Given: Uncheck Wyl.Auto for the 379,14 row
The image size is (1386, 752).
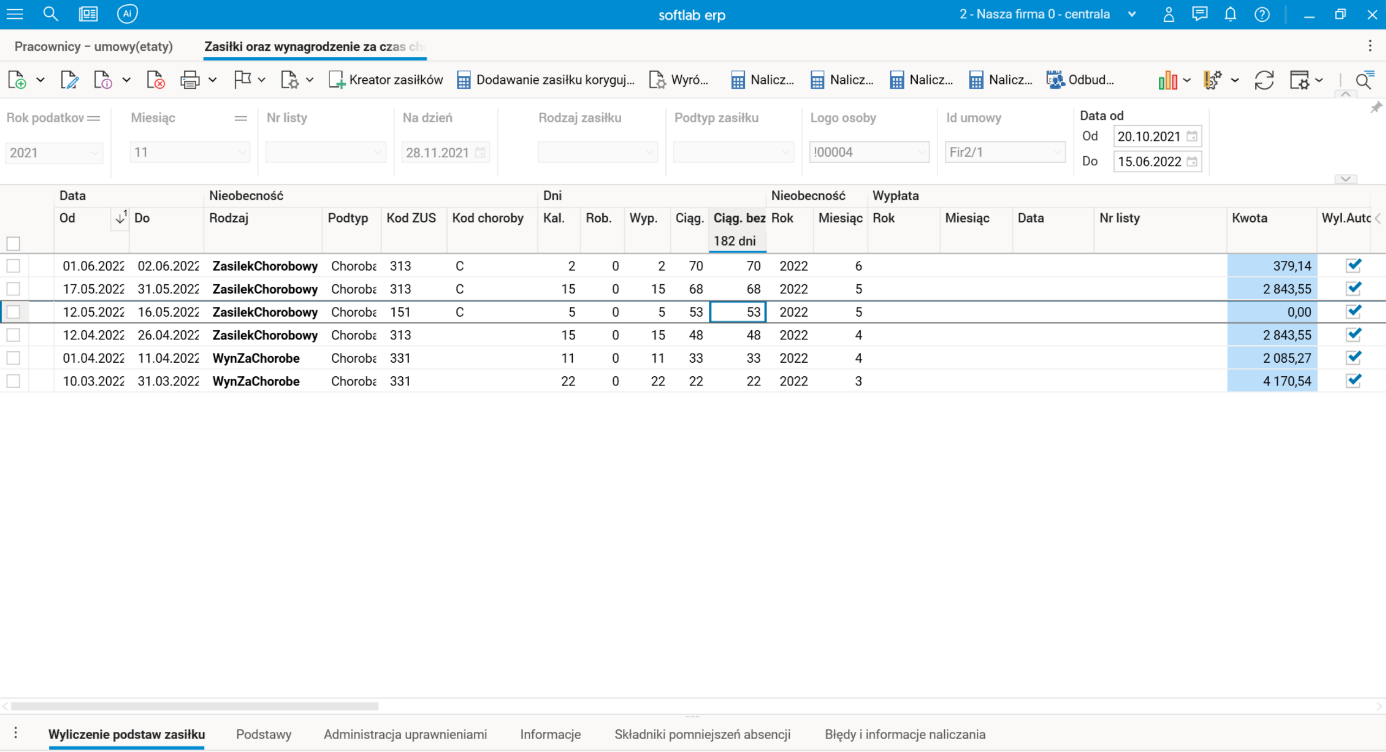Looking at the screenshot, I should 1354,266.
